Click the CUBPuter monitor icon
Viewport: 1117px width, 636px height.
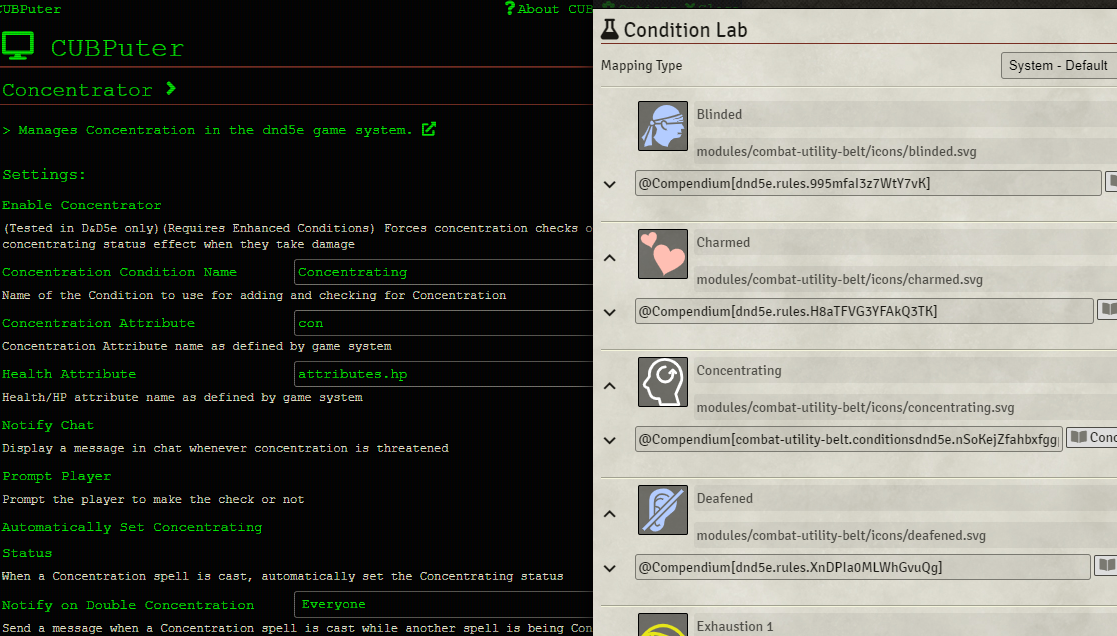(18, 46)
